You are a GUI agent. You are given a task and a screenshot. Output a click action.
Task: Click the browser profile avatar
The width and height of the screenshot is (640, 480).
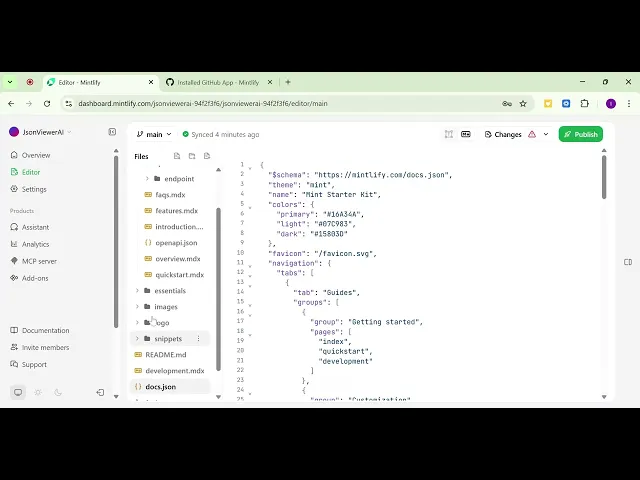pos(611,104)
